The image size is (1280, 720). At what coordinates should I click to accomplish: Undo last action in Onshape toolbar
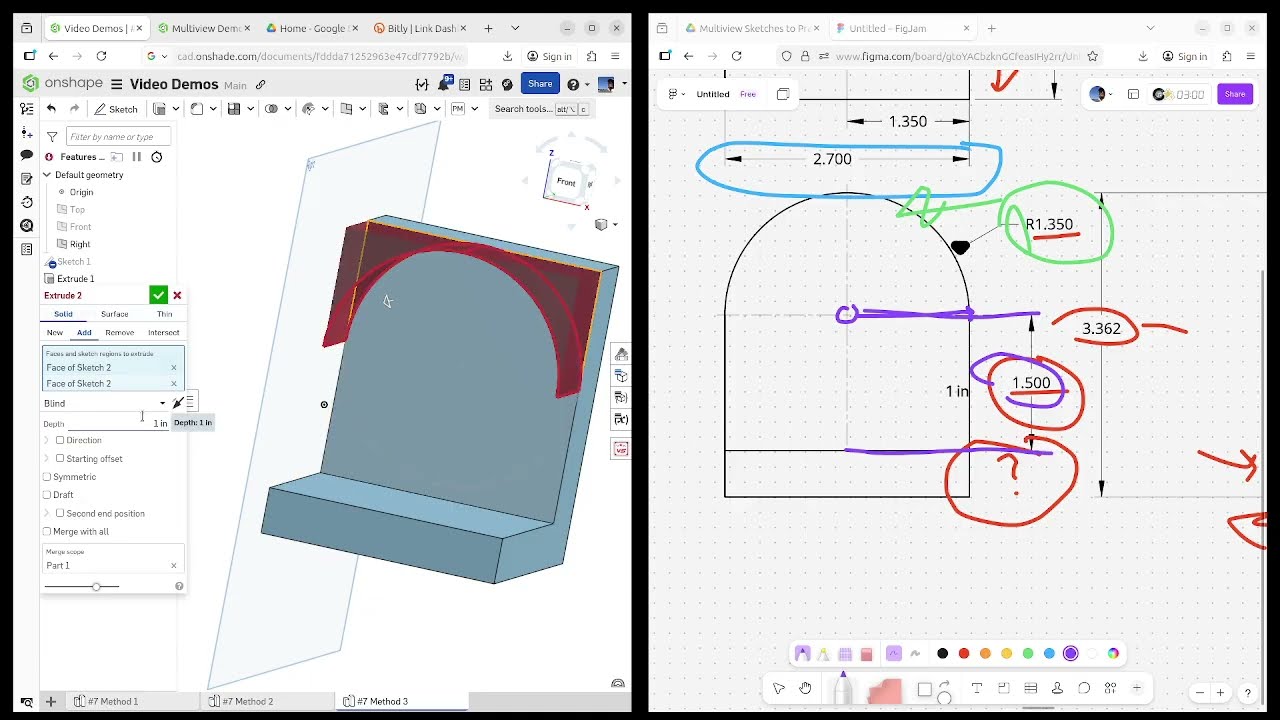click(52, 109)
